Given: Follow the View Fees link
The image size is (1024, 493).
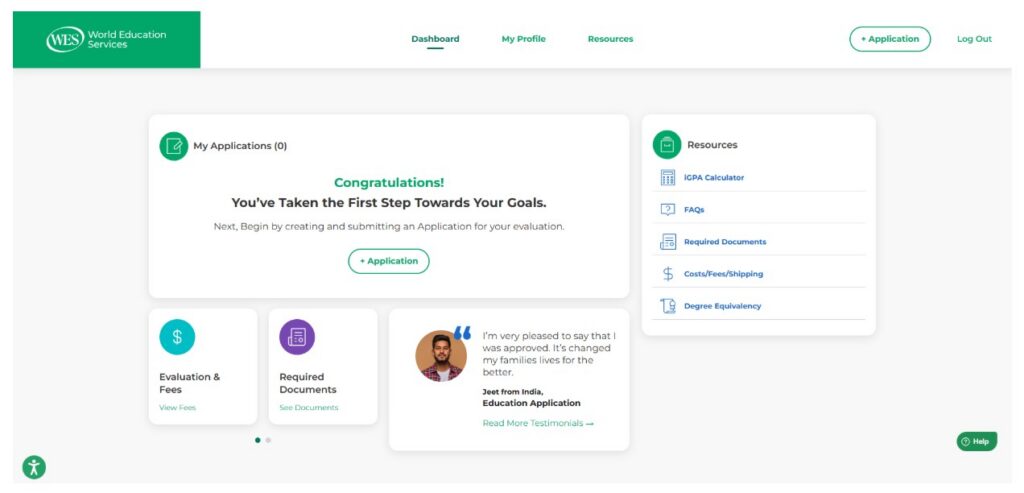Looking at the screenshot, I should pos(177,408).
